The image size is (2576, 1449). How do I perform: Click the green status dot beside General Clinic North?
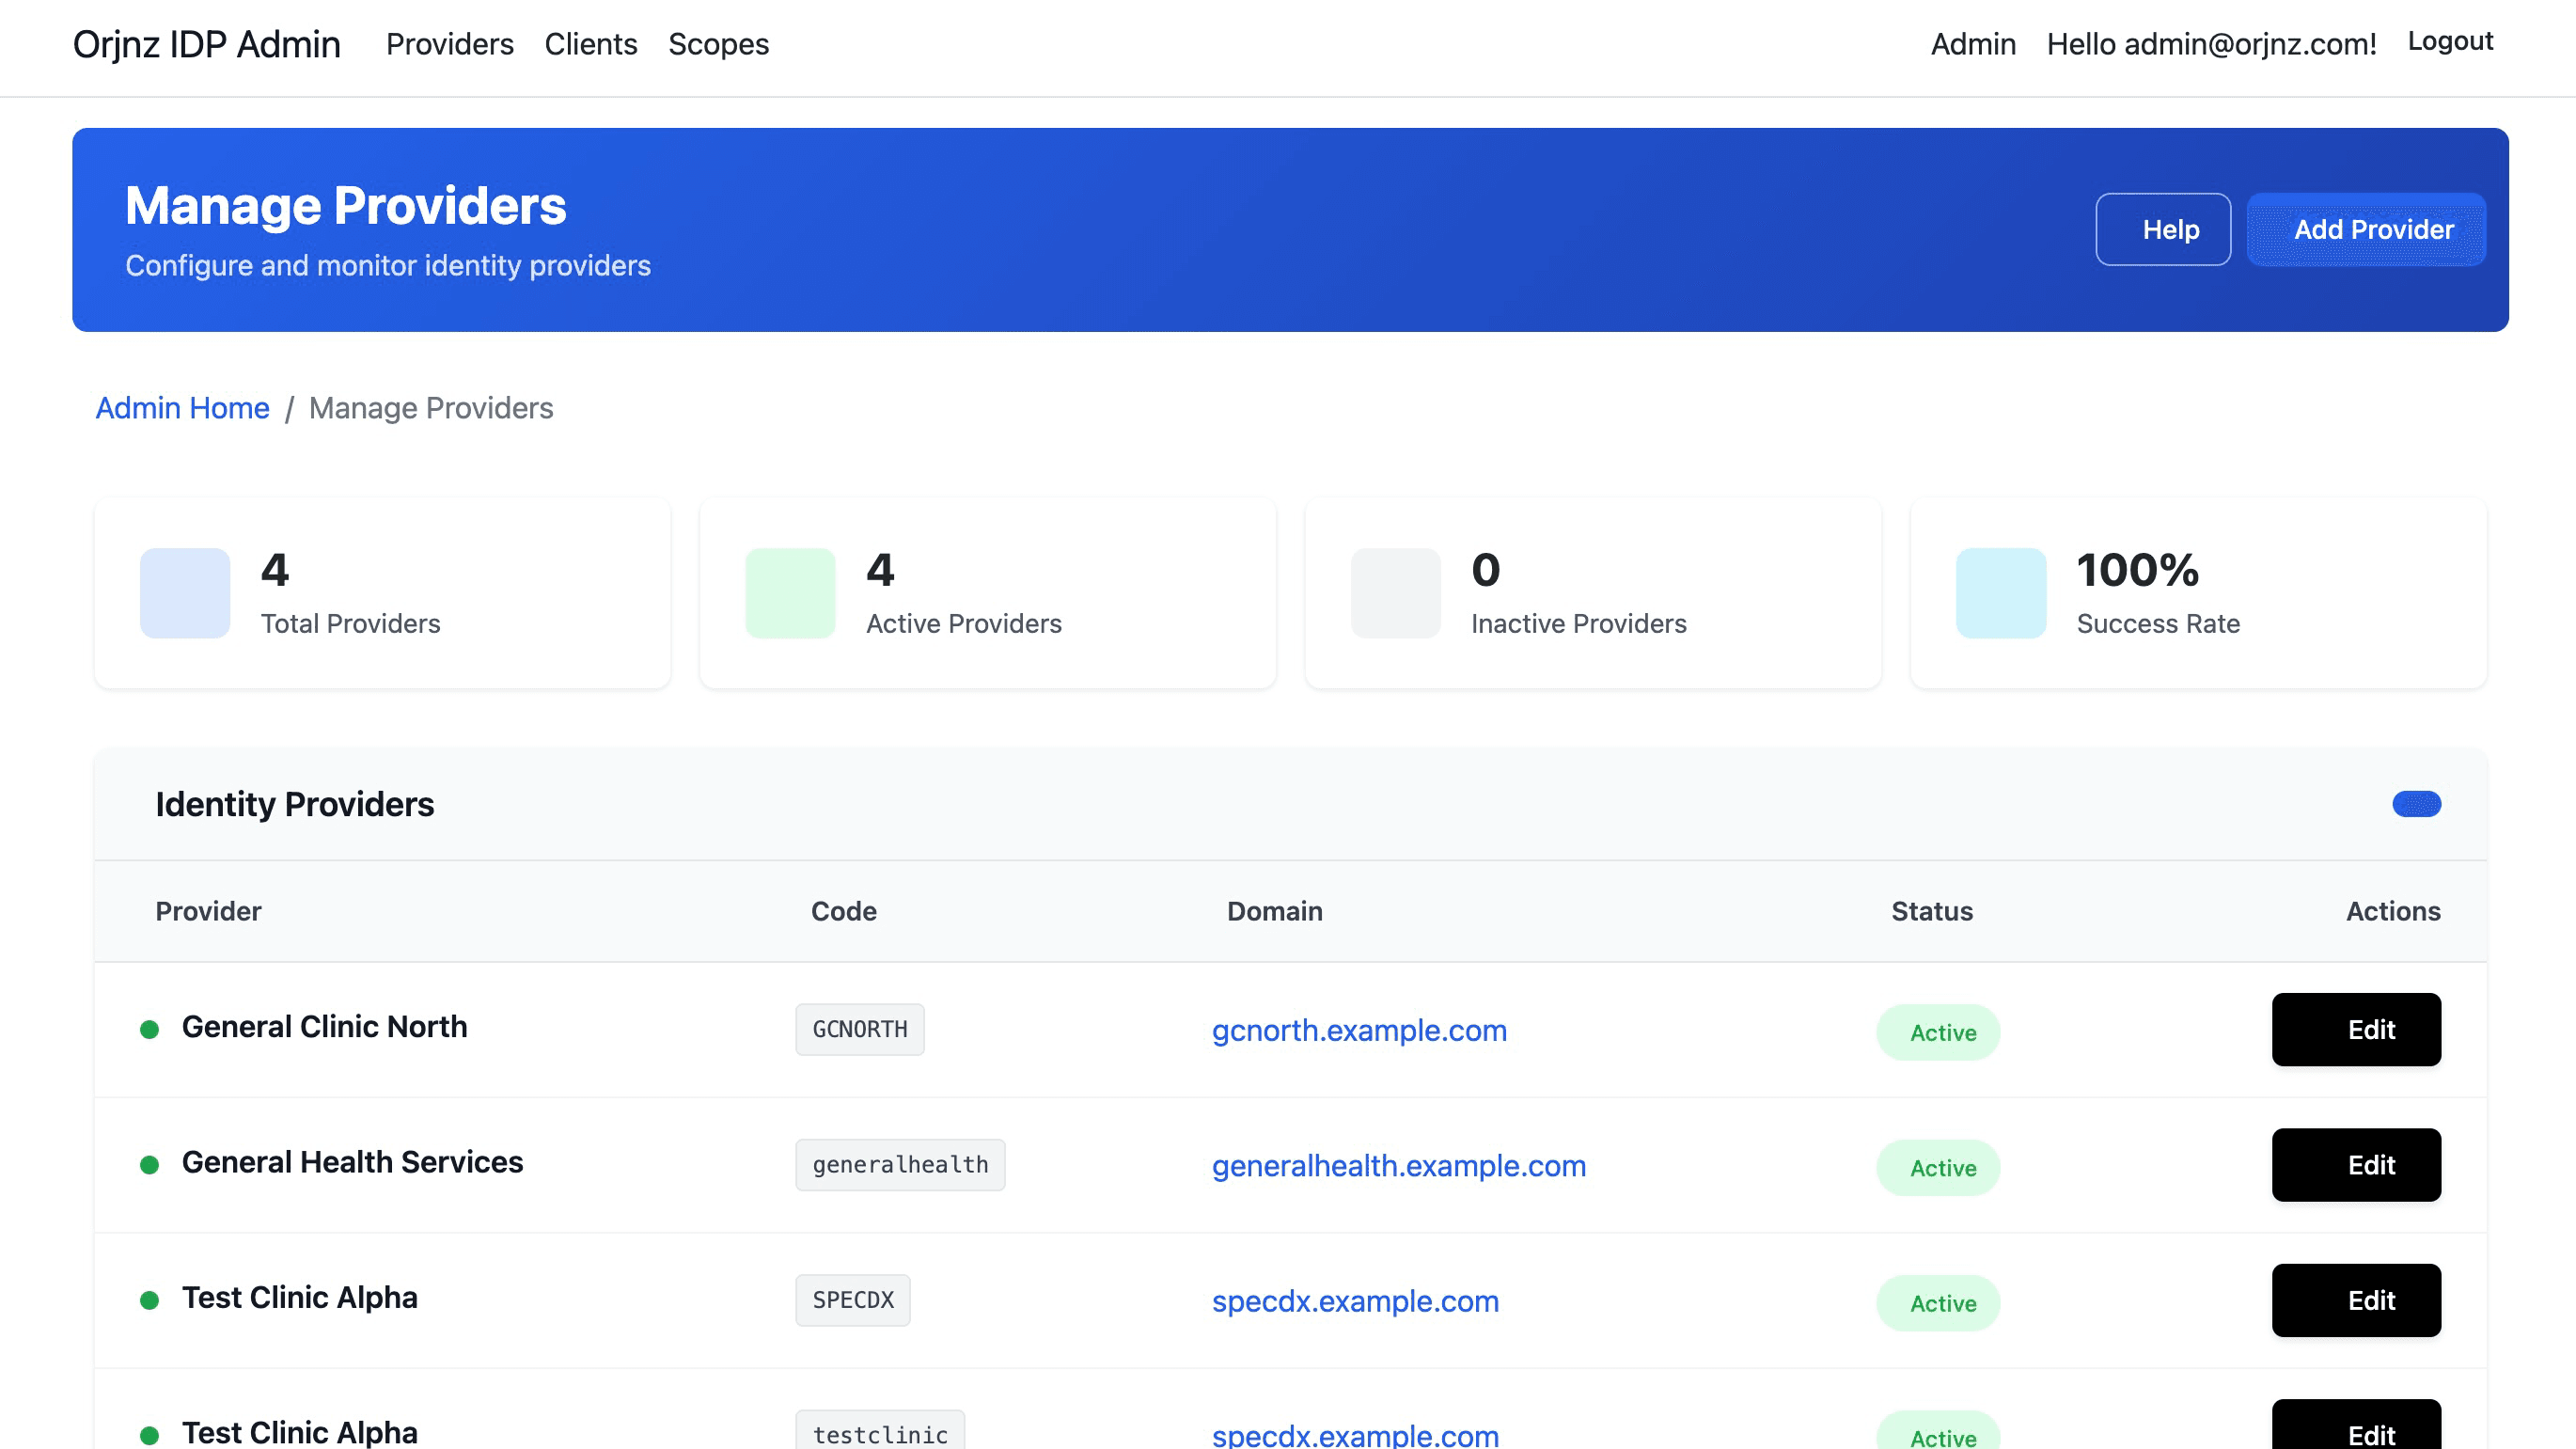tap(150, 1029)
